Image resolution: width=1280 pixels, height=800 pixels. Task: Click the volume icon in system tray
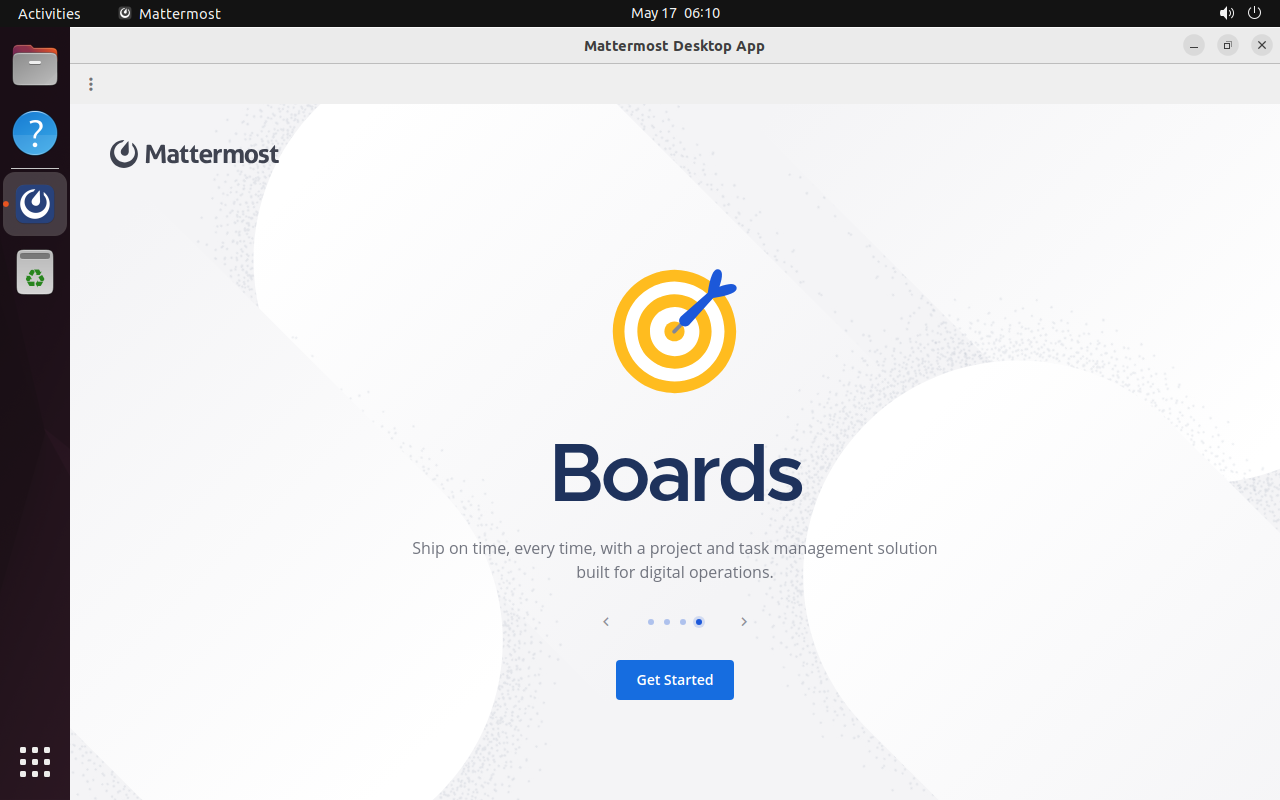click(1226, 13)
